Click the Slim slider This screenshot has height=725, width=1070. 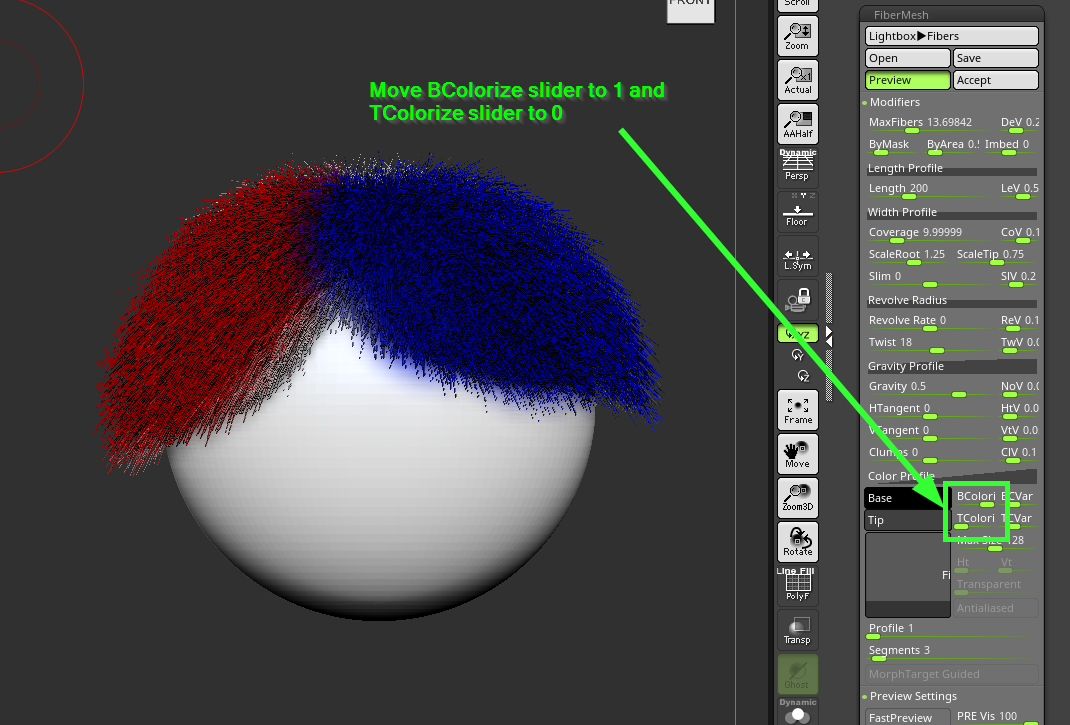(x=929, y=277)
